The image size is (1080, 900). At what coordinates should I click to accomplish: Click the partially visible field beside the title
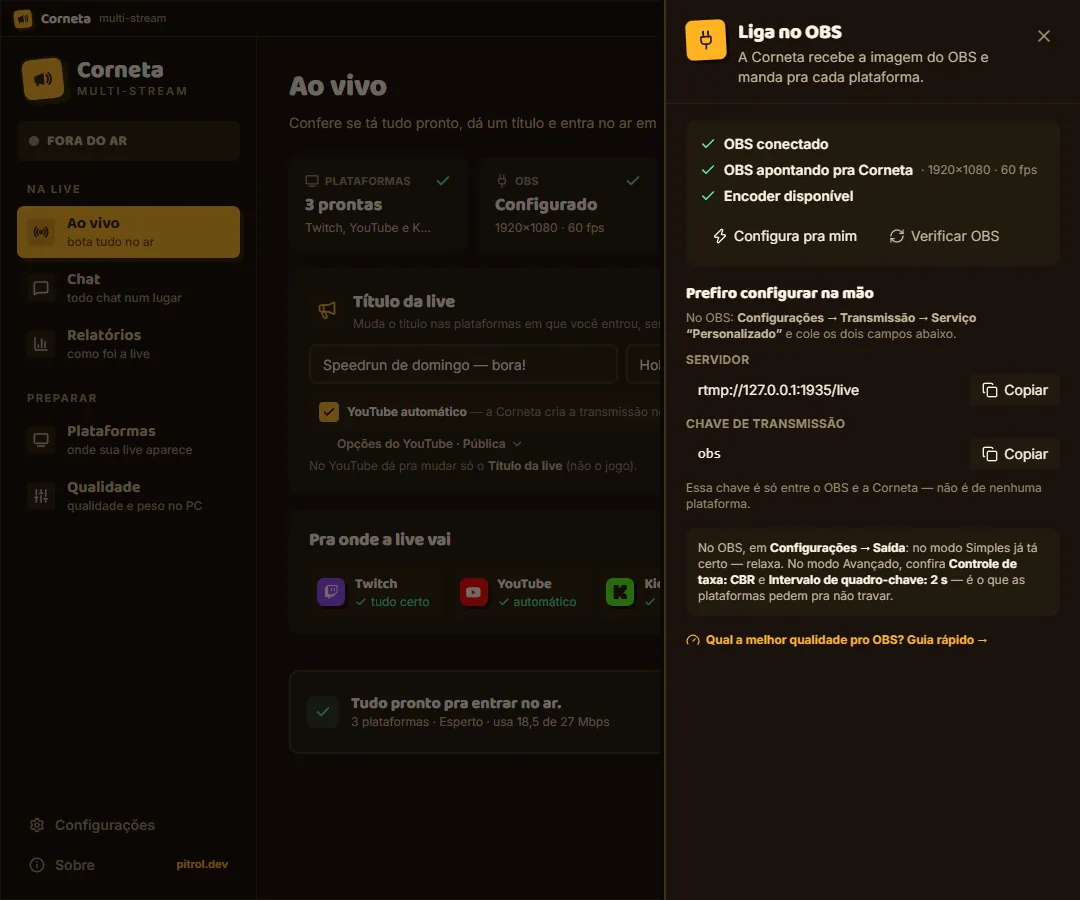point(643,364)
